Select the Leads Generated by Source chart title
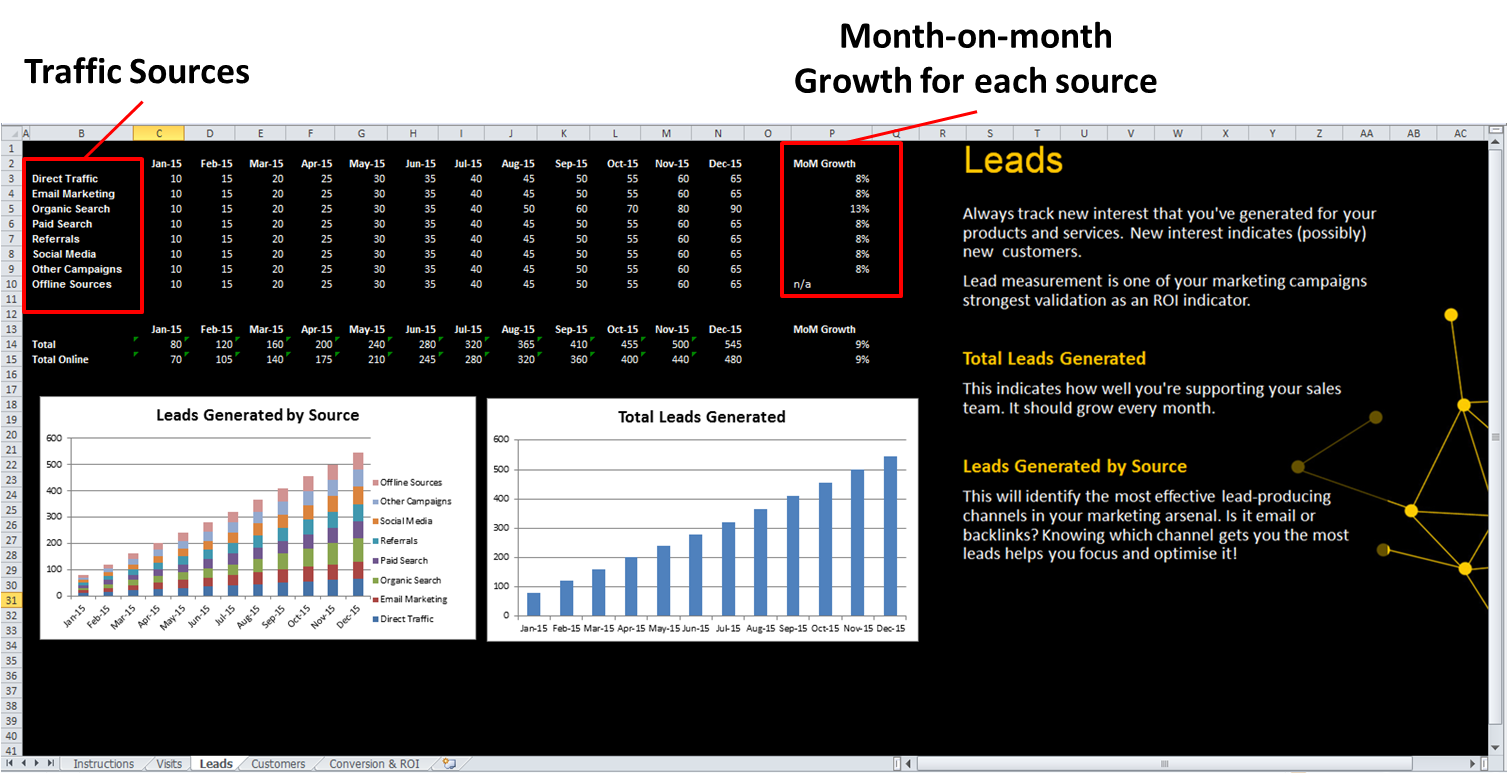Image resolution: width=1507 pixels, height=773 pixels. coord(257,415)
